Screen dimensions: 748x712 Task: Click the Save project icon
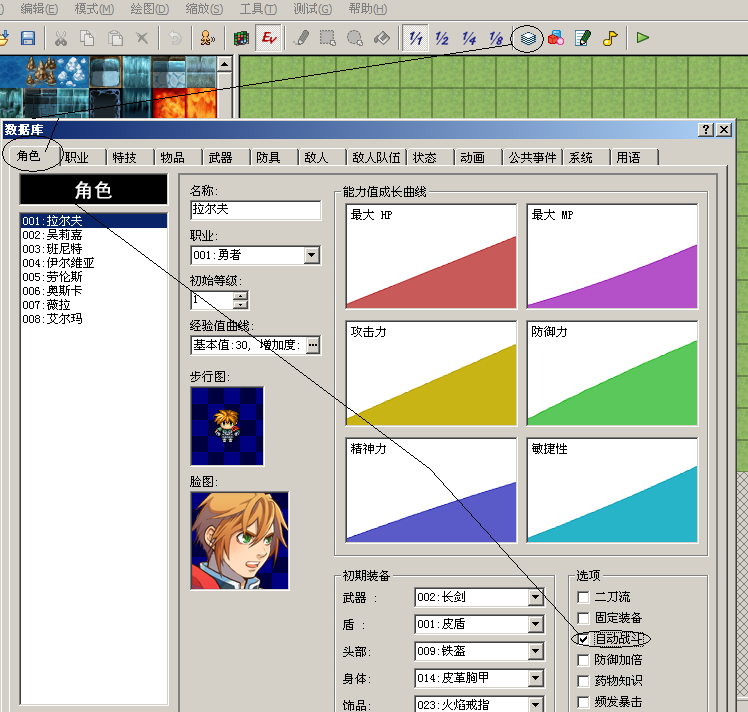click(28, 38)
